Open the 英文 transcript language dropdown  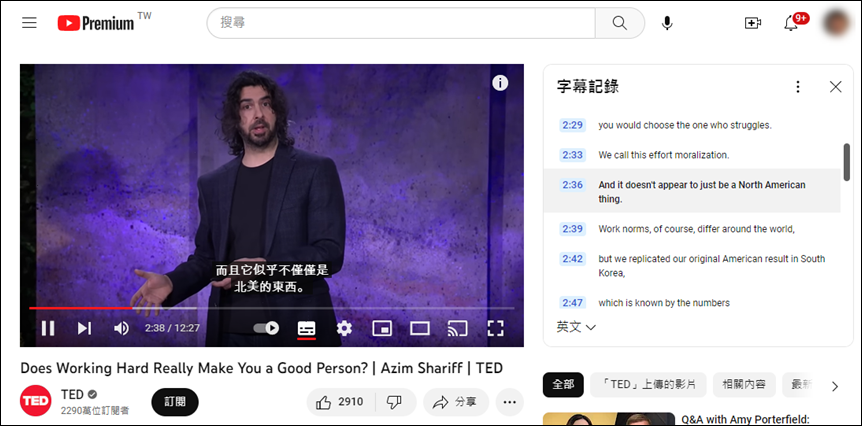576,328
